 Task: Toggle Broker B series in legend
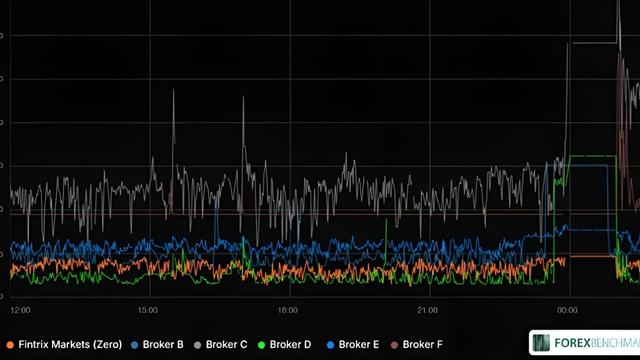click(x=157, y=344)
